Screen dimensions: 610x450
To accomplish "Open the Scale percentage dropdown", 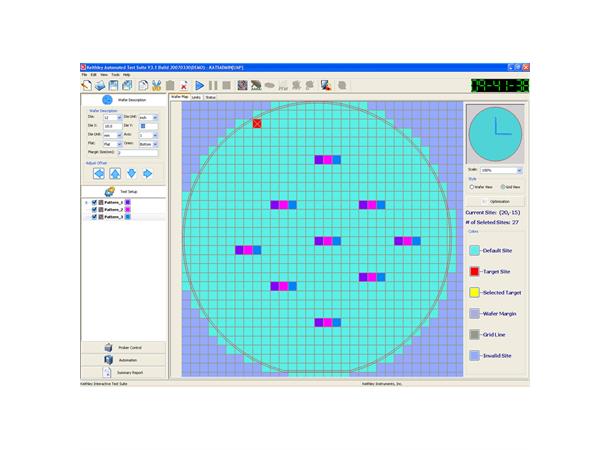I will (518, 171).
